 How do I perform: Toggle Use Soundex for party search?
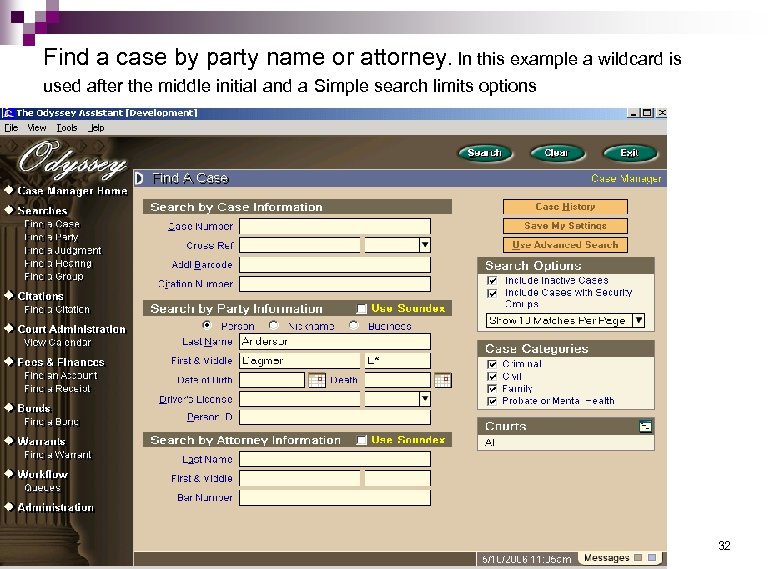pos(362,309)
